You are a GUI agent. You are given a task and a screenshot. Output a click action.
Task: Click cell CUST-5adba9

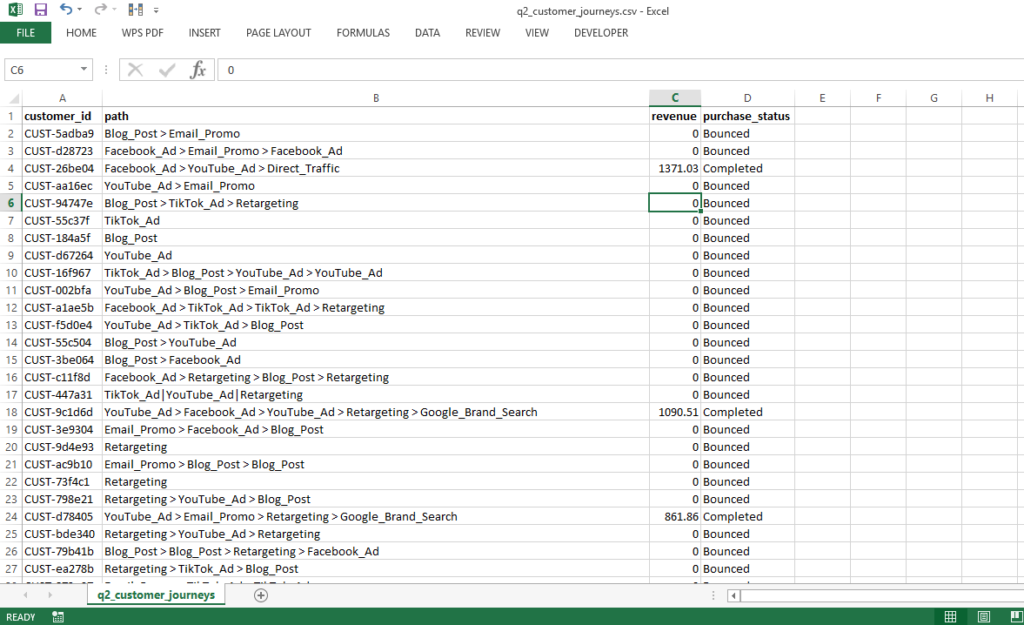[62, 134]
